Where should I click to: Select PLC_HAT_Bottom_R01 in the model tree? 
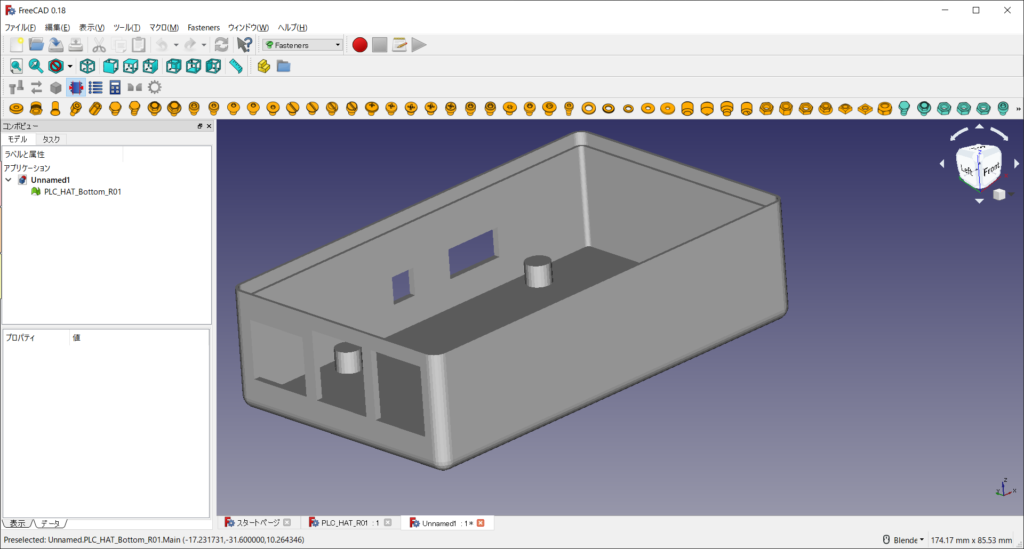(82, 192)
